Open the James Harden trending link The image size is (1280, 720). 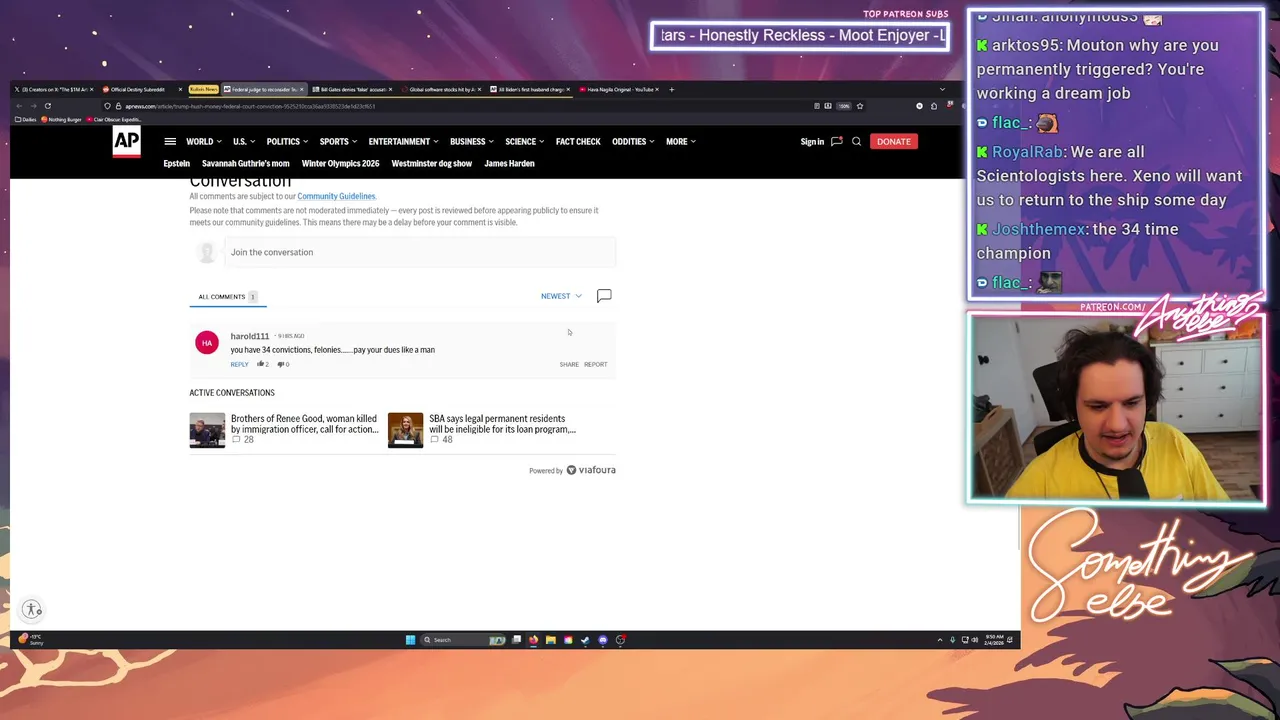(509, 164)
